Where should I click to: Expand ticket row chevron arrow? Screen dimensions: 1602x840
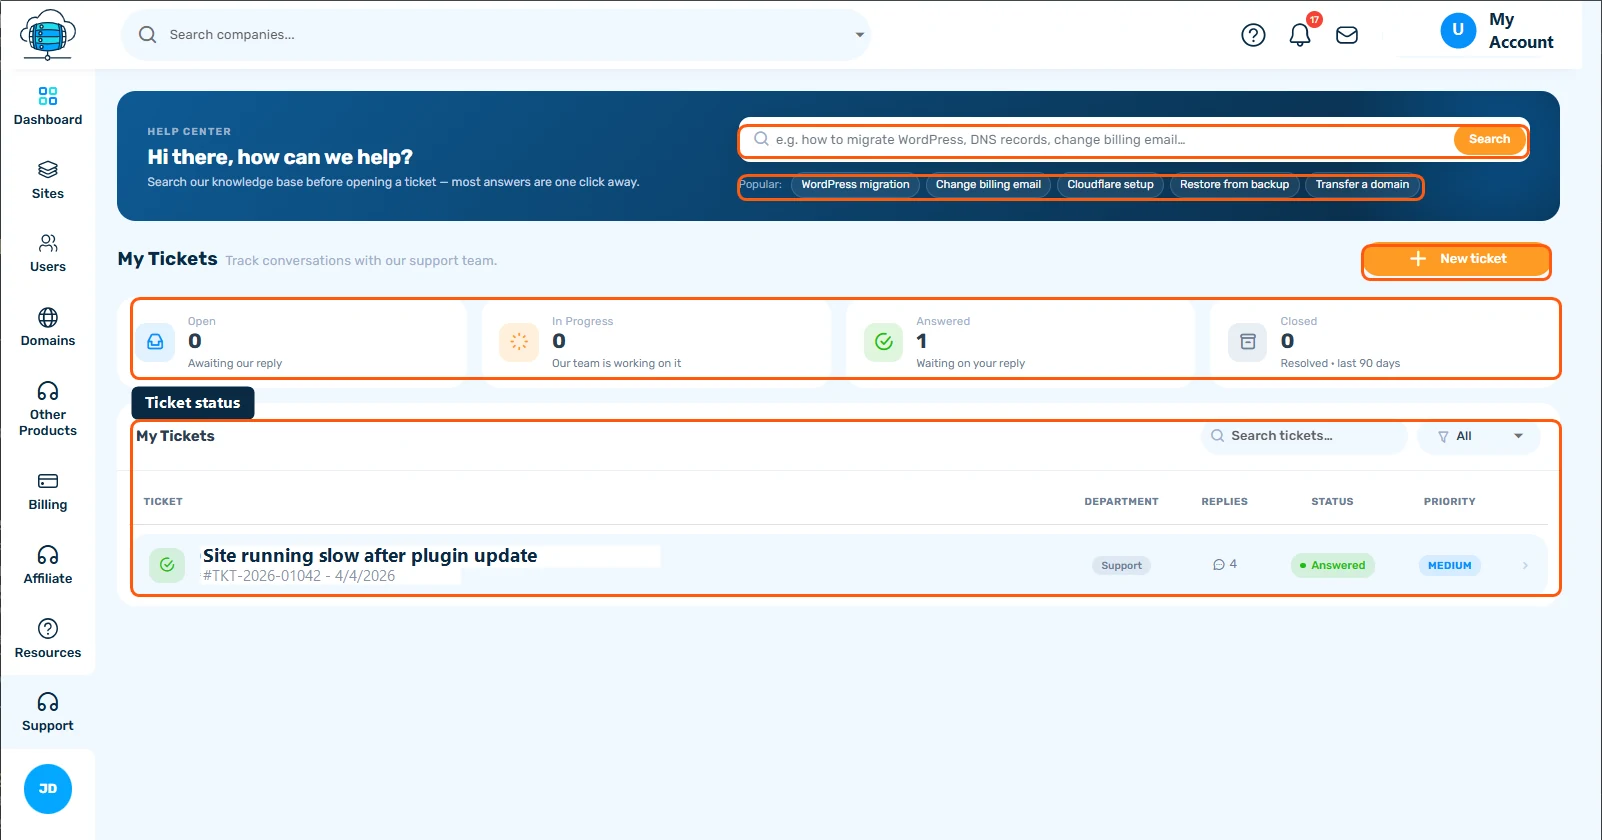[x=1525, y=565]
